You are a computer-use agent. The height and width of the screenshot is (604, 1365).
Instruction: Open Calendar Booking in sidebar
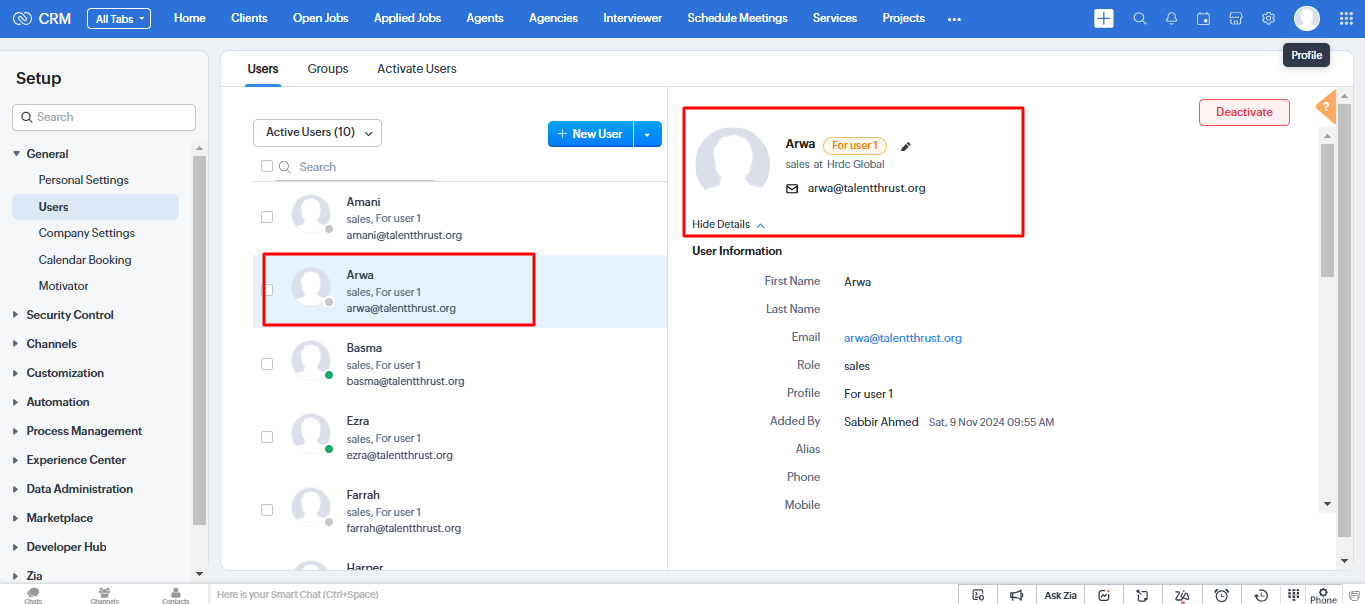pos(85,260)
